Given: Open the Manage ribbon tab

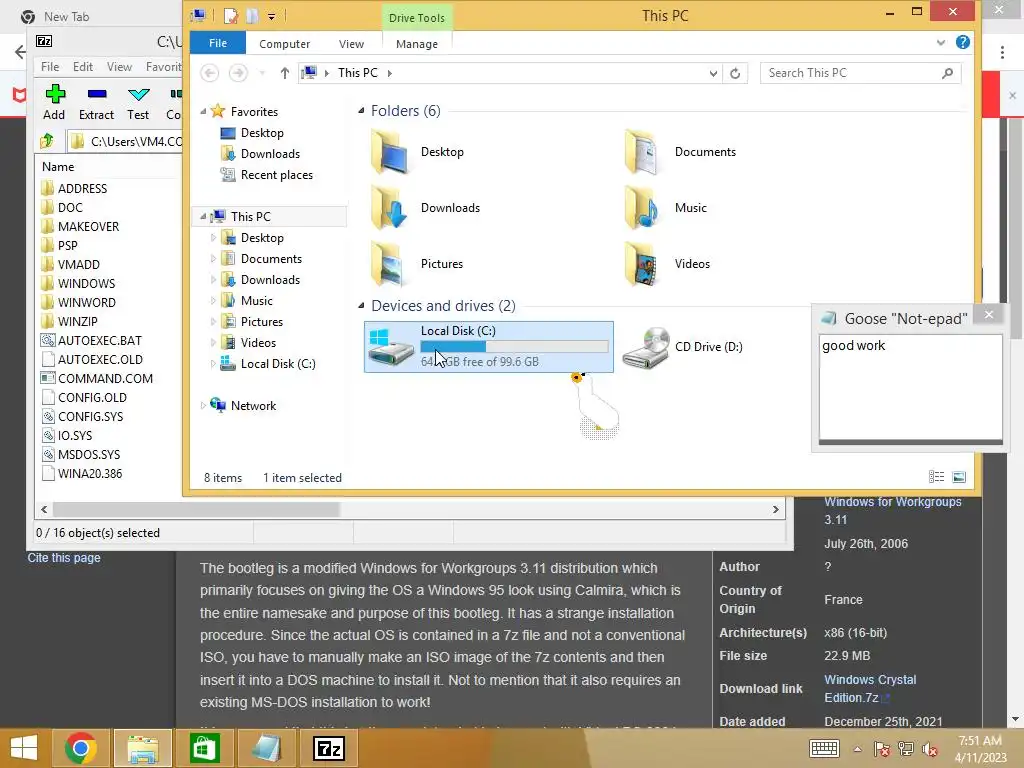Looking at the screenshot, I should click(417, 44).
